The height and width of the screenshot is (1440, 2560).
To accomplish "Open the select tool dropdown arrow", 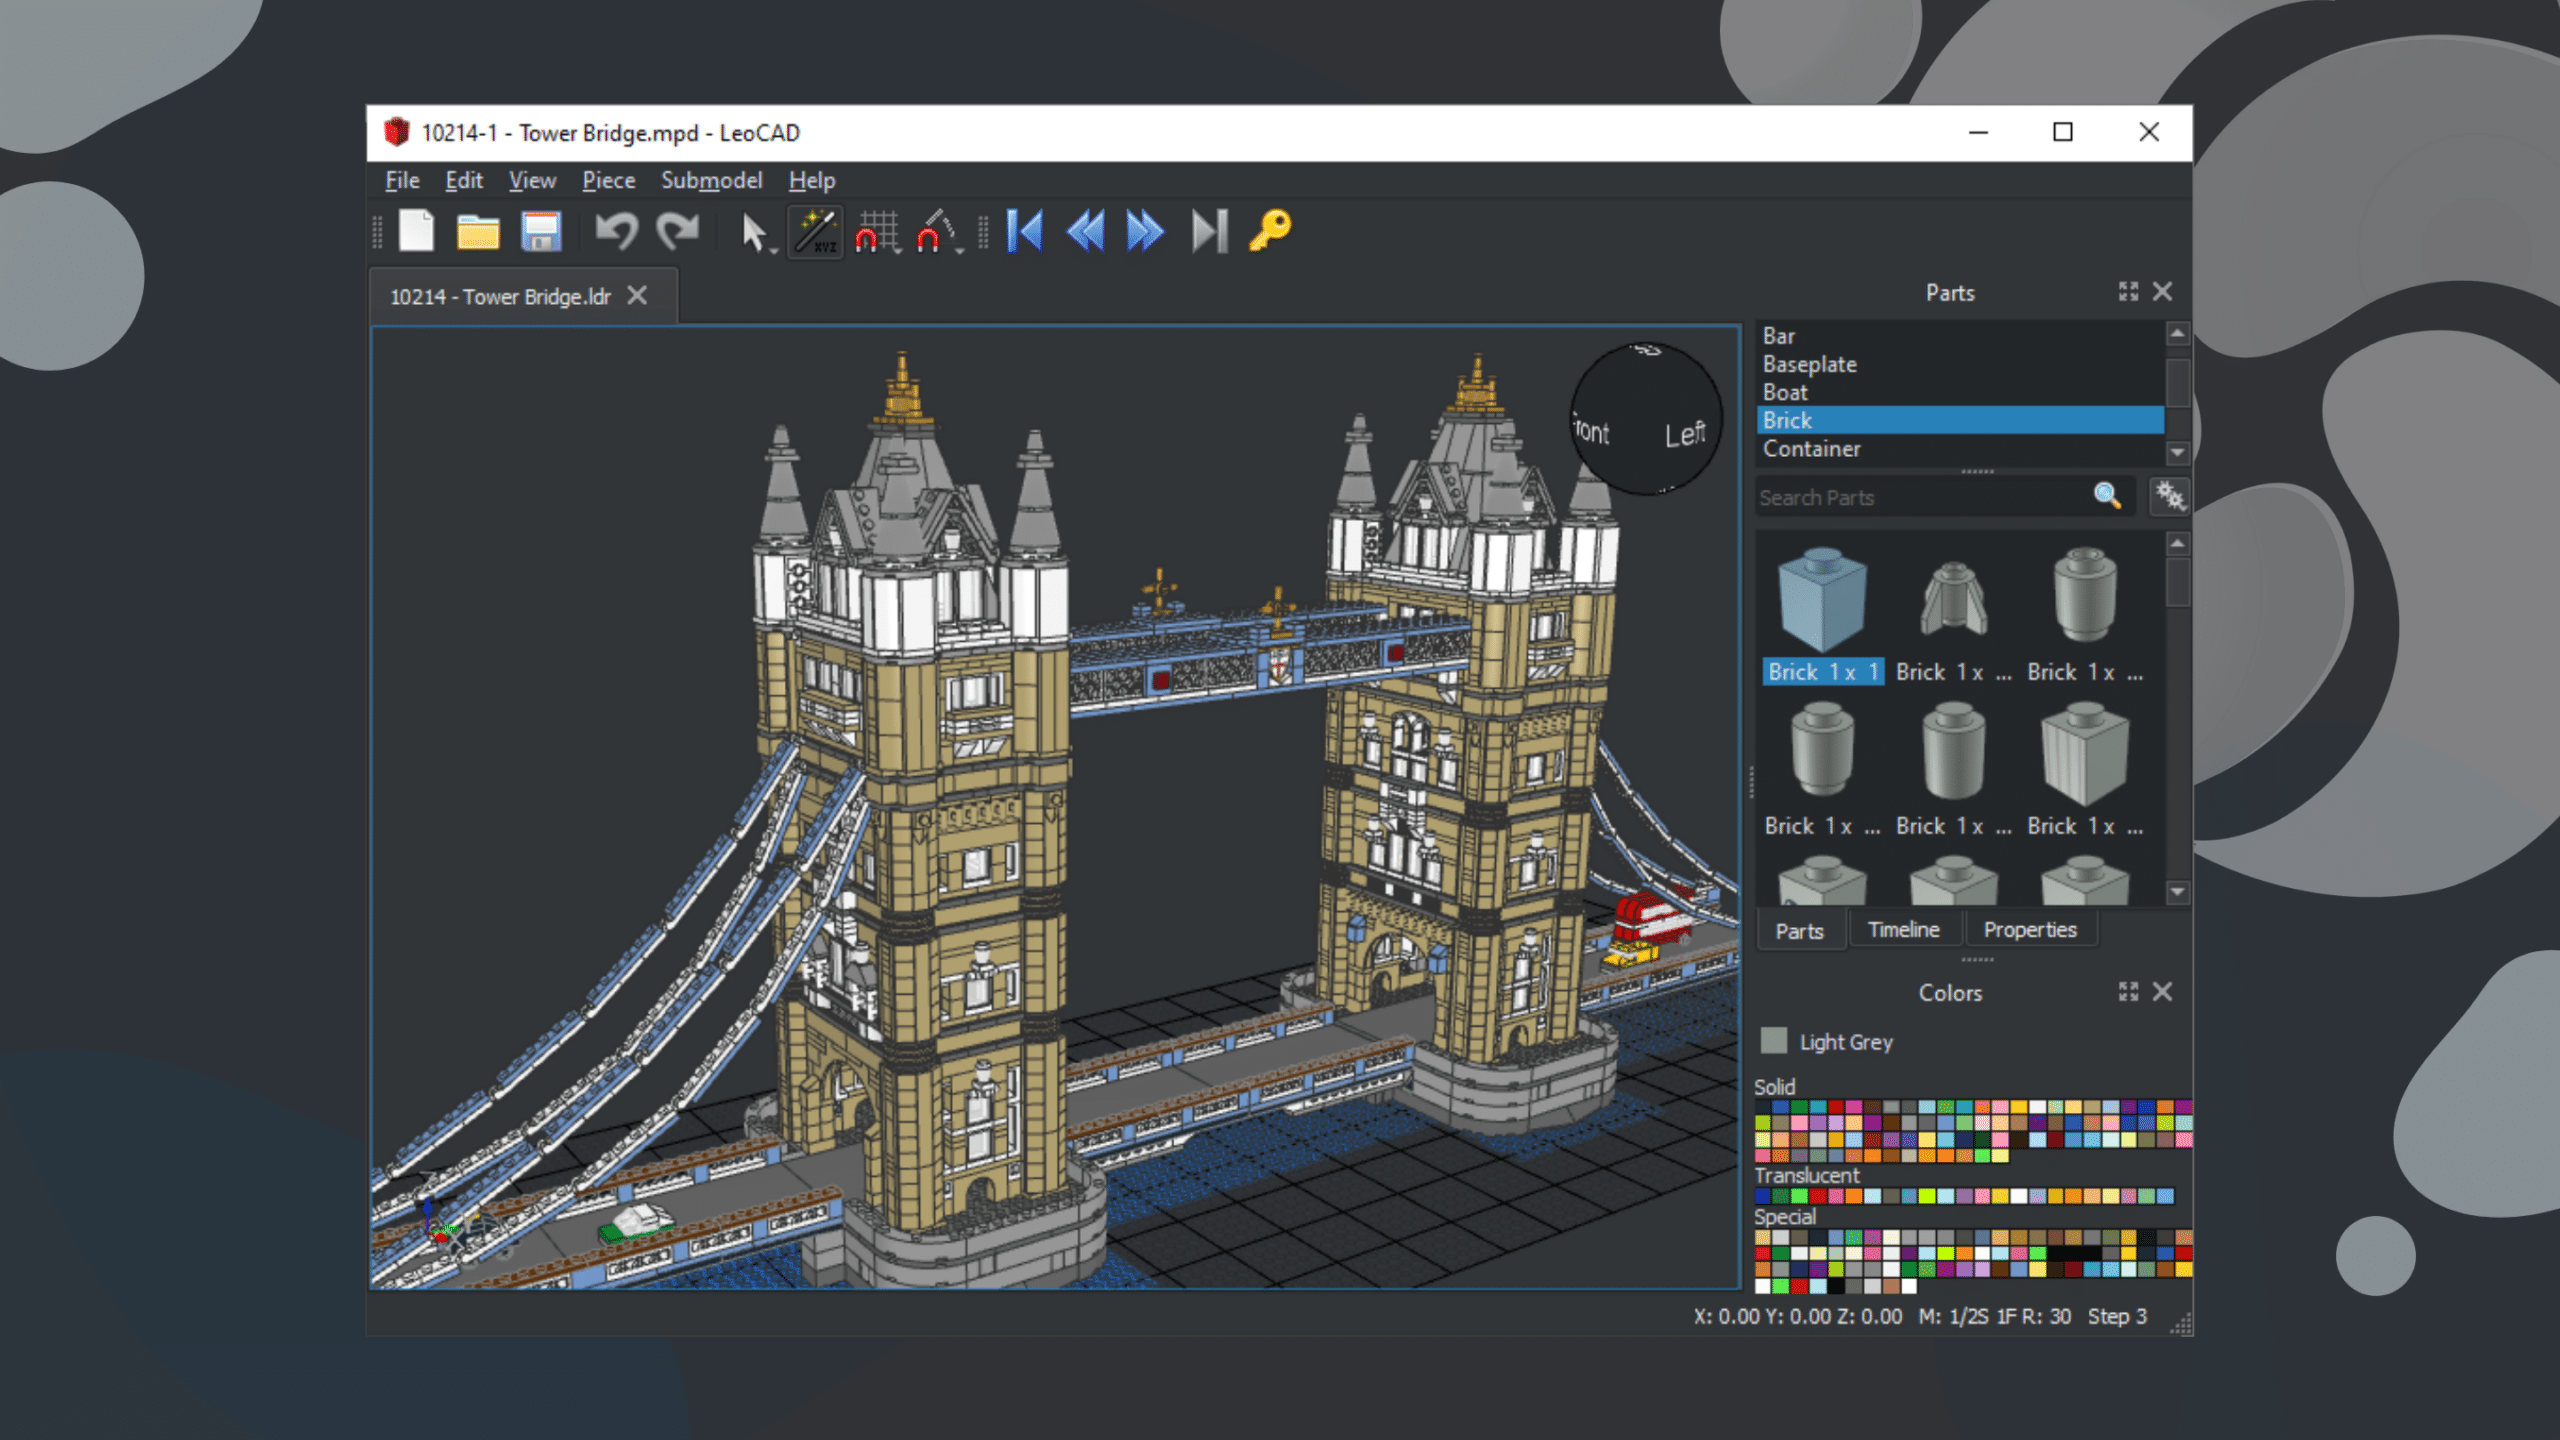I will click(x=774, y=251).
